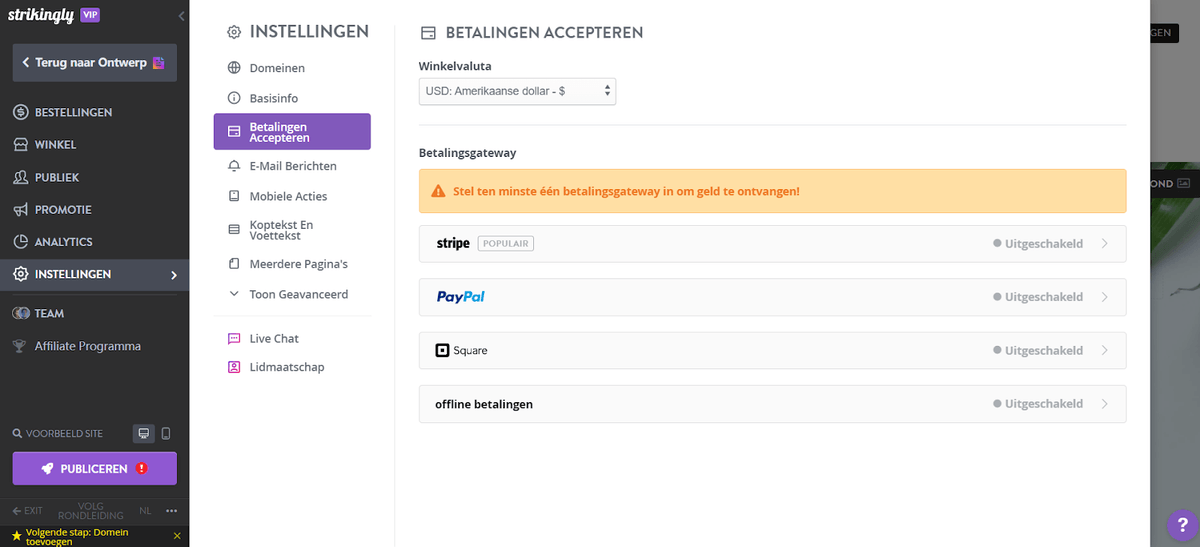The width and height of the screenshot is (1200, 547).
Task: Click the POPULAIR tag next to Stripe
Action: pos(506,243)
